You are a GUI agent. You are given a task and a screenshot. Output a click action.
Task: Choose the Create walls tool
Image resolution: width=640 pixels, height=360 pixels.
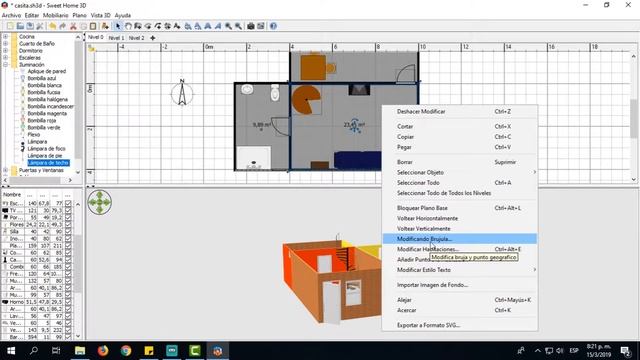pyautogui.click(x=138, y=26)
